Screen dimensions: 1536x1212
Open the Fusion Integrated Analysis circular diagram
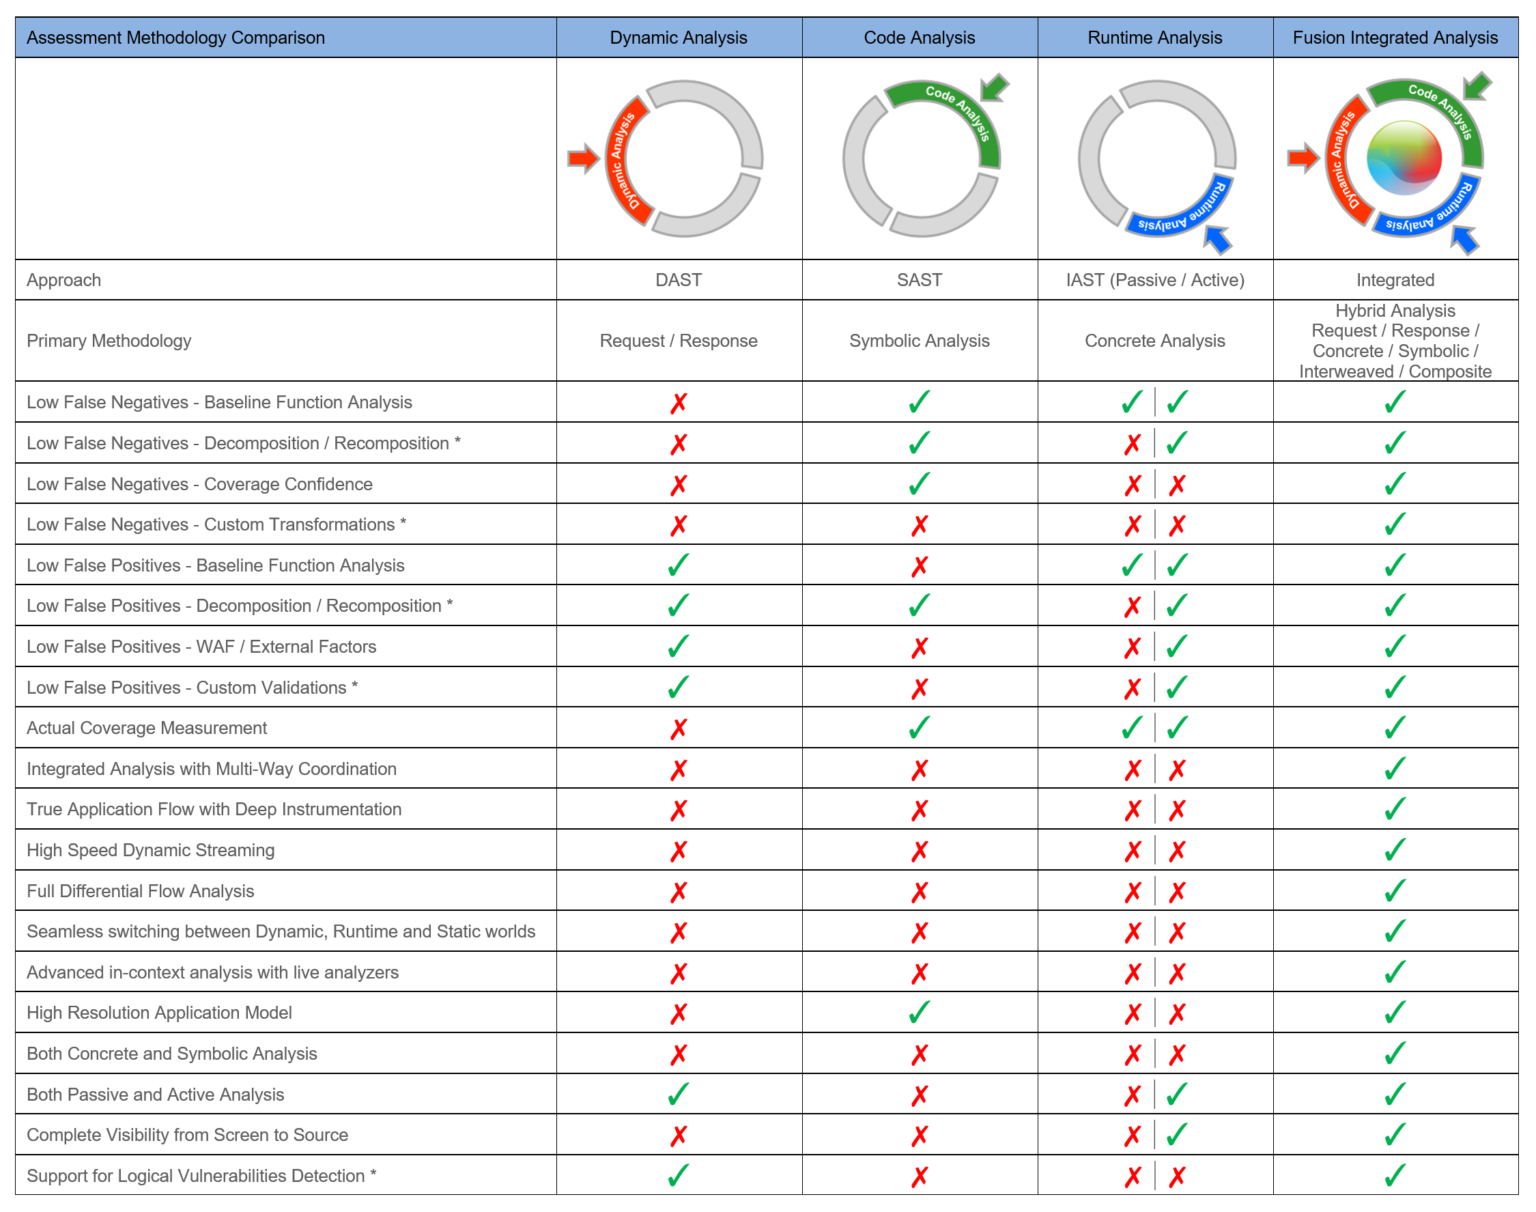1404,160
